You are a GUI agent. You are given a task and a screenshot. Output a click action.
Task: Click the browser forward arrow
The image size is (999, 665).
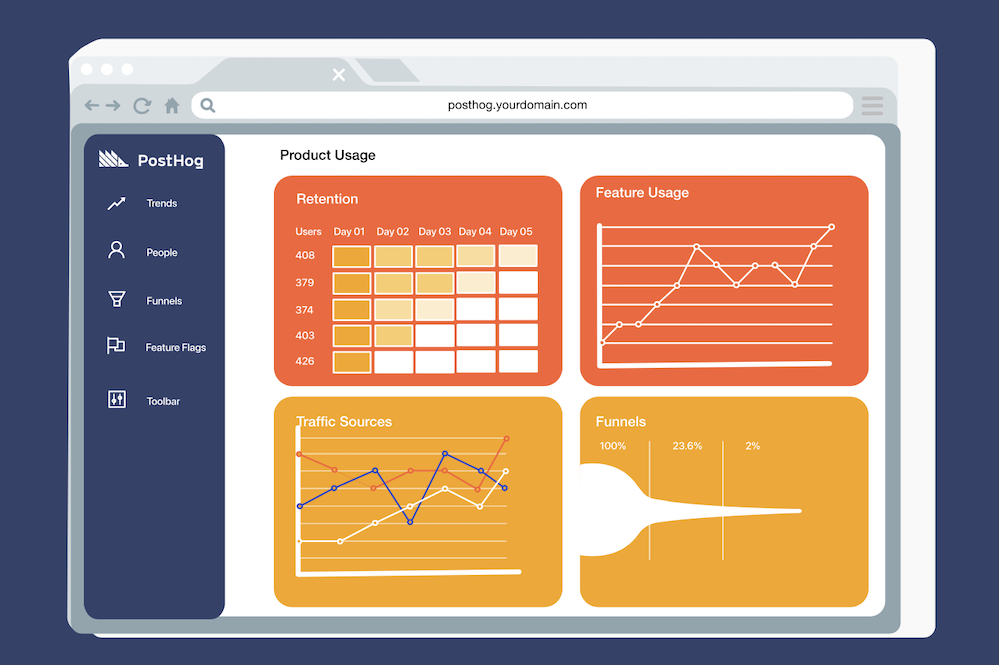(x=113, y=105)
